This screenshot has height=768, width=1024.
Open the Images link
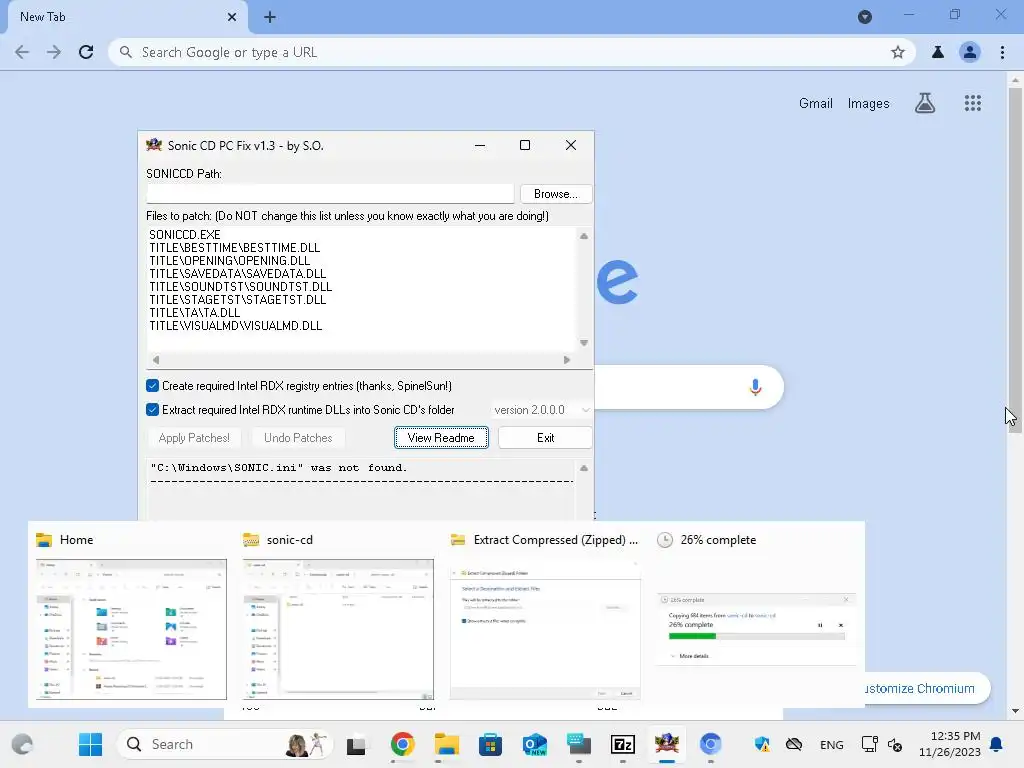point(869,103)
